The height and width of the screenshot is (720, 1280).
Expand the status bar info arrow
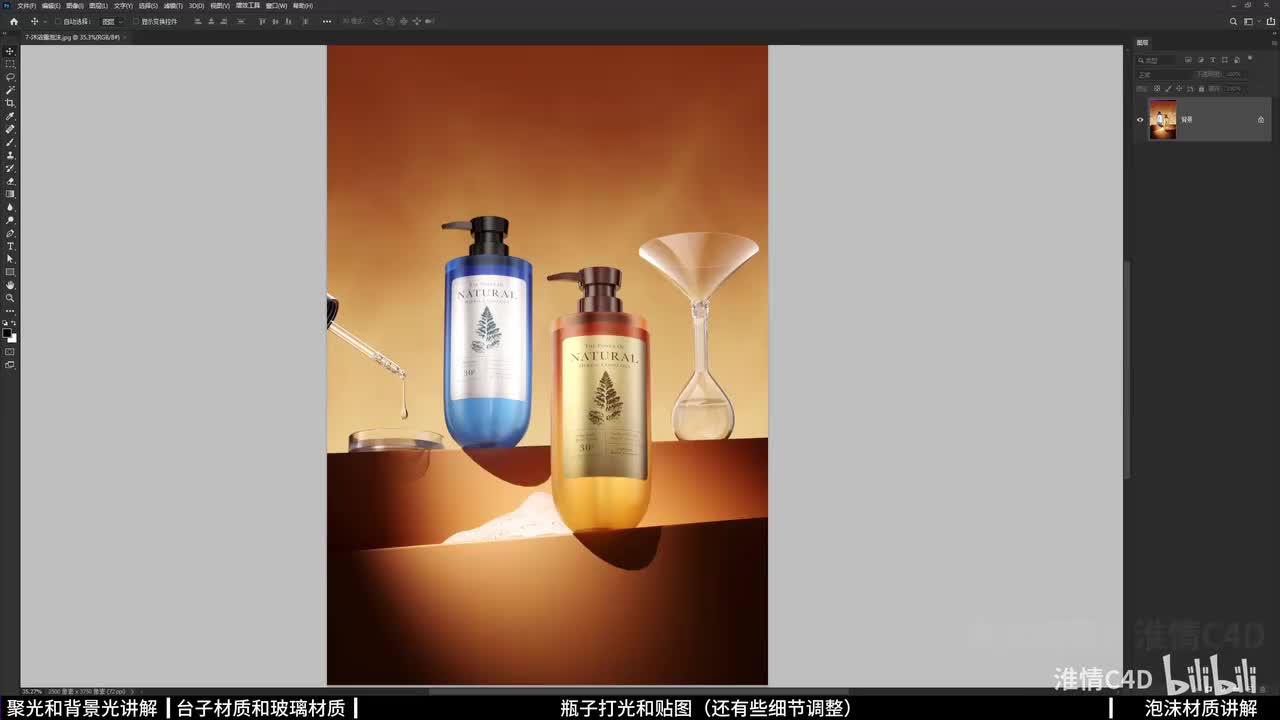[132, 691]
